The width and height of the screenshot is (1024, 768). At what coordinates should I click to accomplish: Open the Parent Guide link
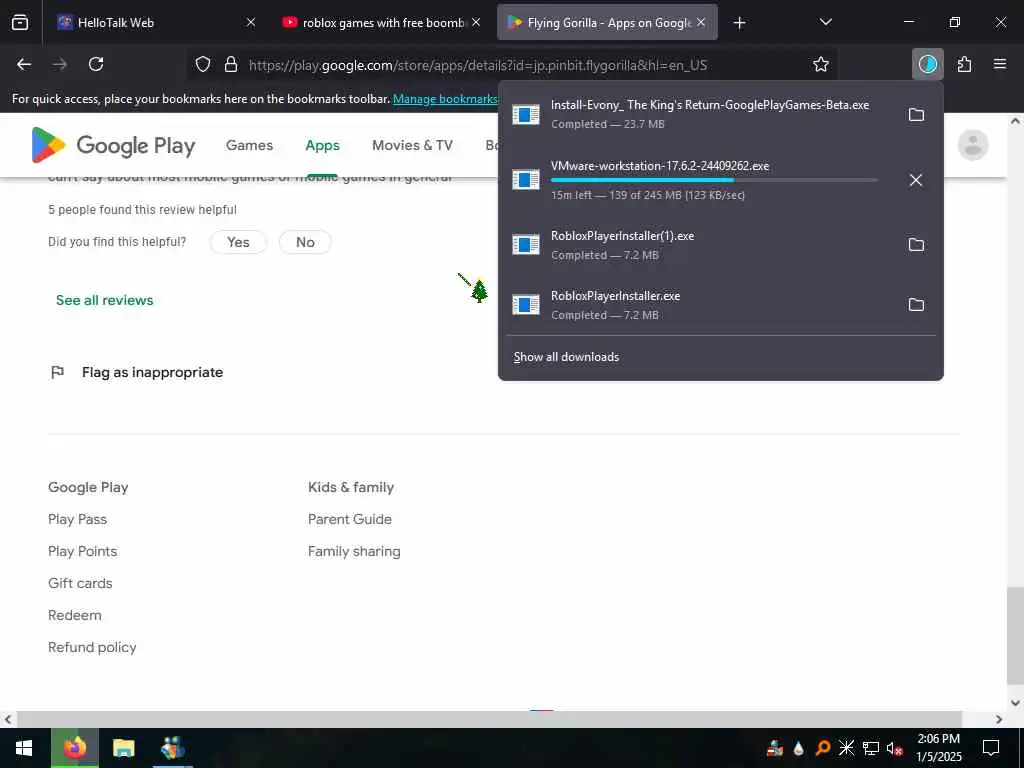click(349, 519)
